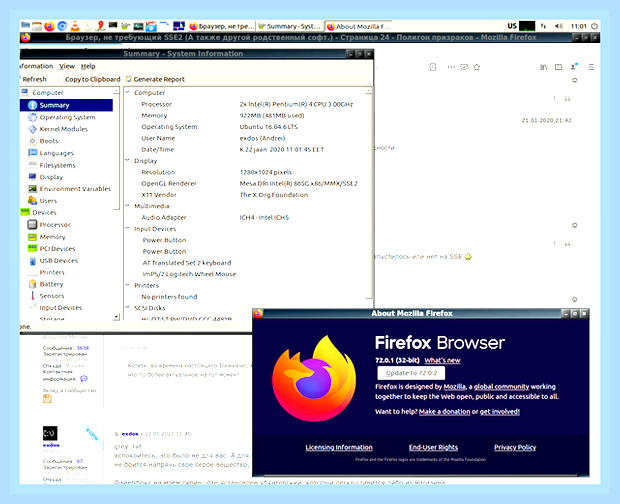Open Filesystems in the sidebar tree
Viewport: 620px width, 504px height.
57,165
